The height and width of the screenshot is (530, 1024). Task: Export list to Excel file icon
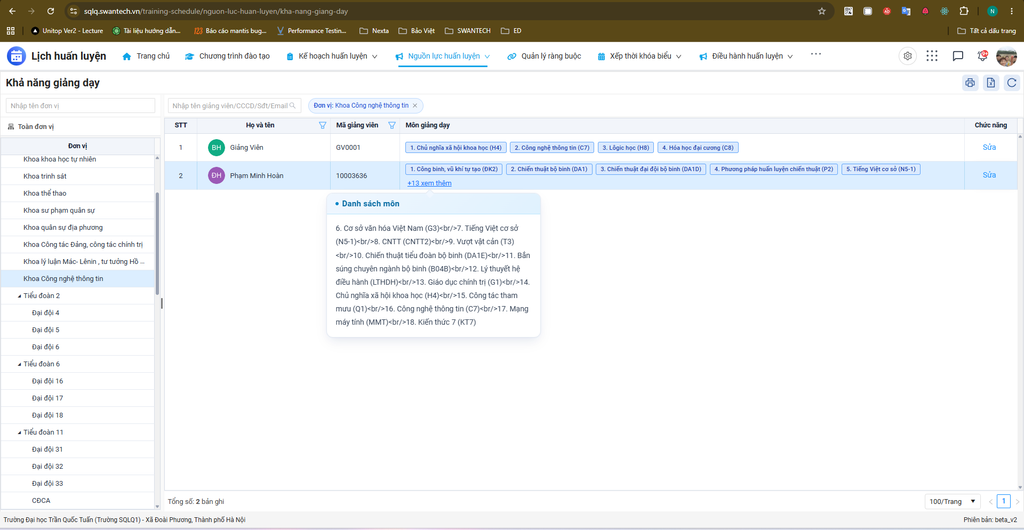pyautogui.click(x=991, y=83)
